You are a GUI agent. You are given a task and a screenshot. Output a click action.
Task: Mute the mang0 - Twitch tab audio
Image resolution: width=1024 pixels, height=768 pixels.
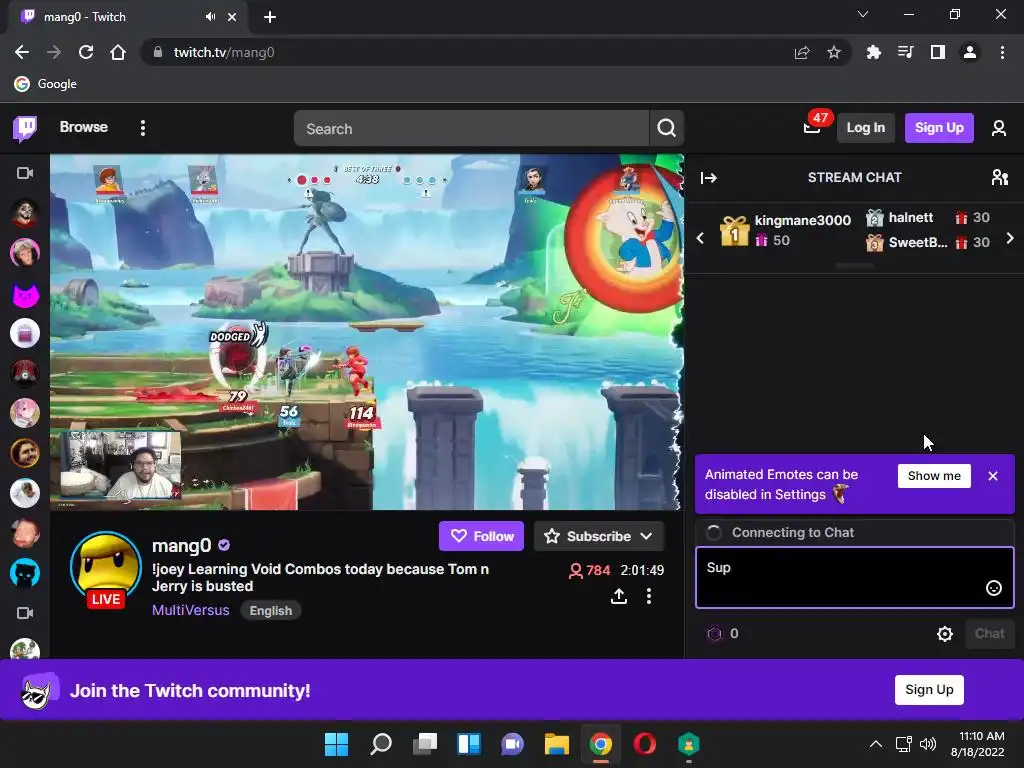coord(210,17)
